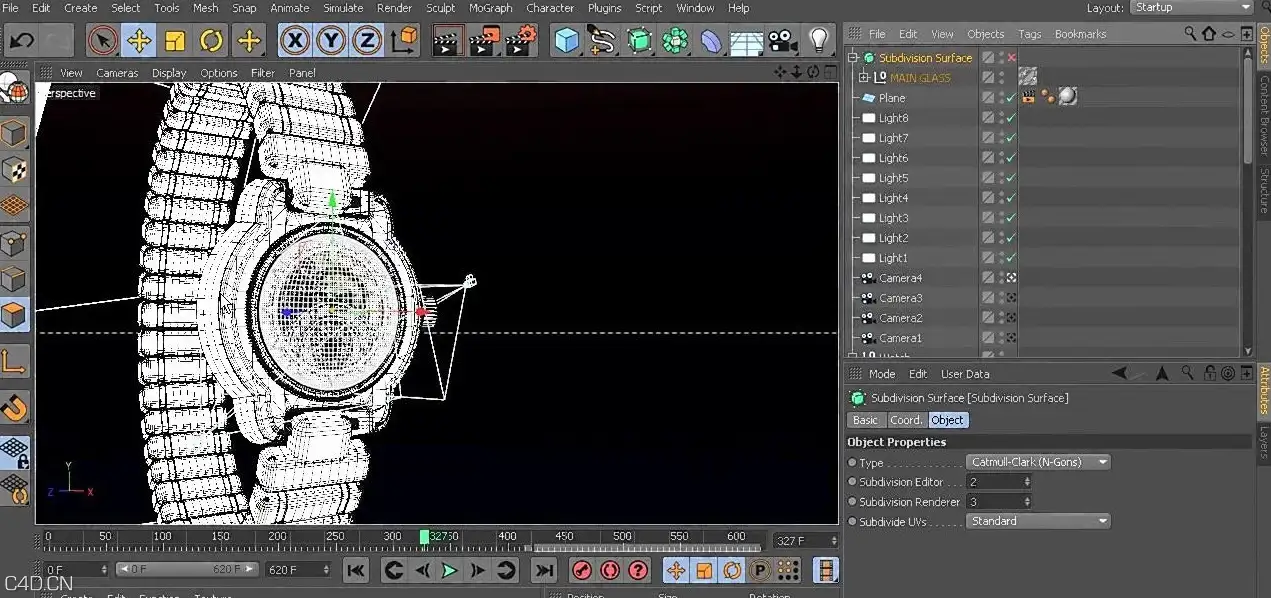Click Render View clapperboard icon
1271x598 pixels.
tap(447, 41)
